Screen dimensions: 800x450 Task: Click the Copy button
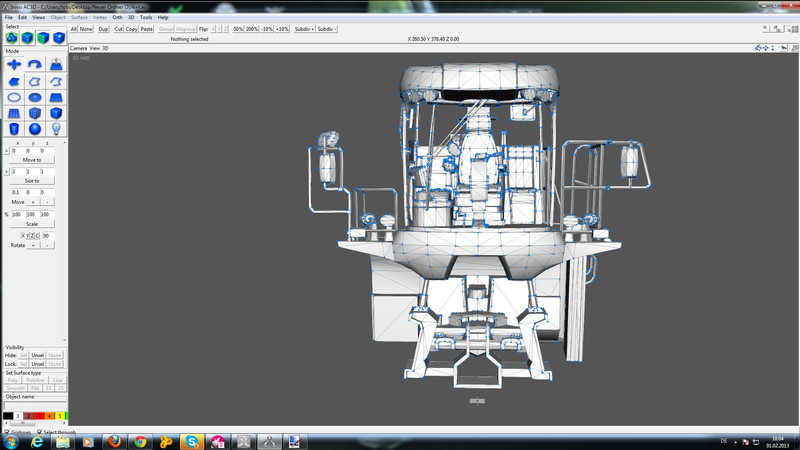pos(132,29)
